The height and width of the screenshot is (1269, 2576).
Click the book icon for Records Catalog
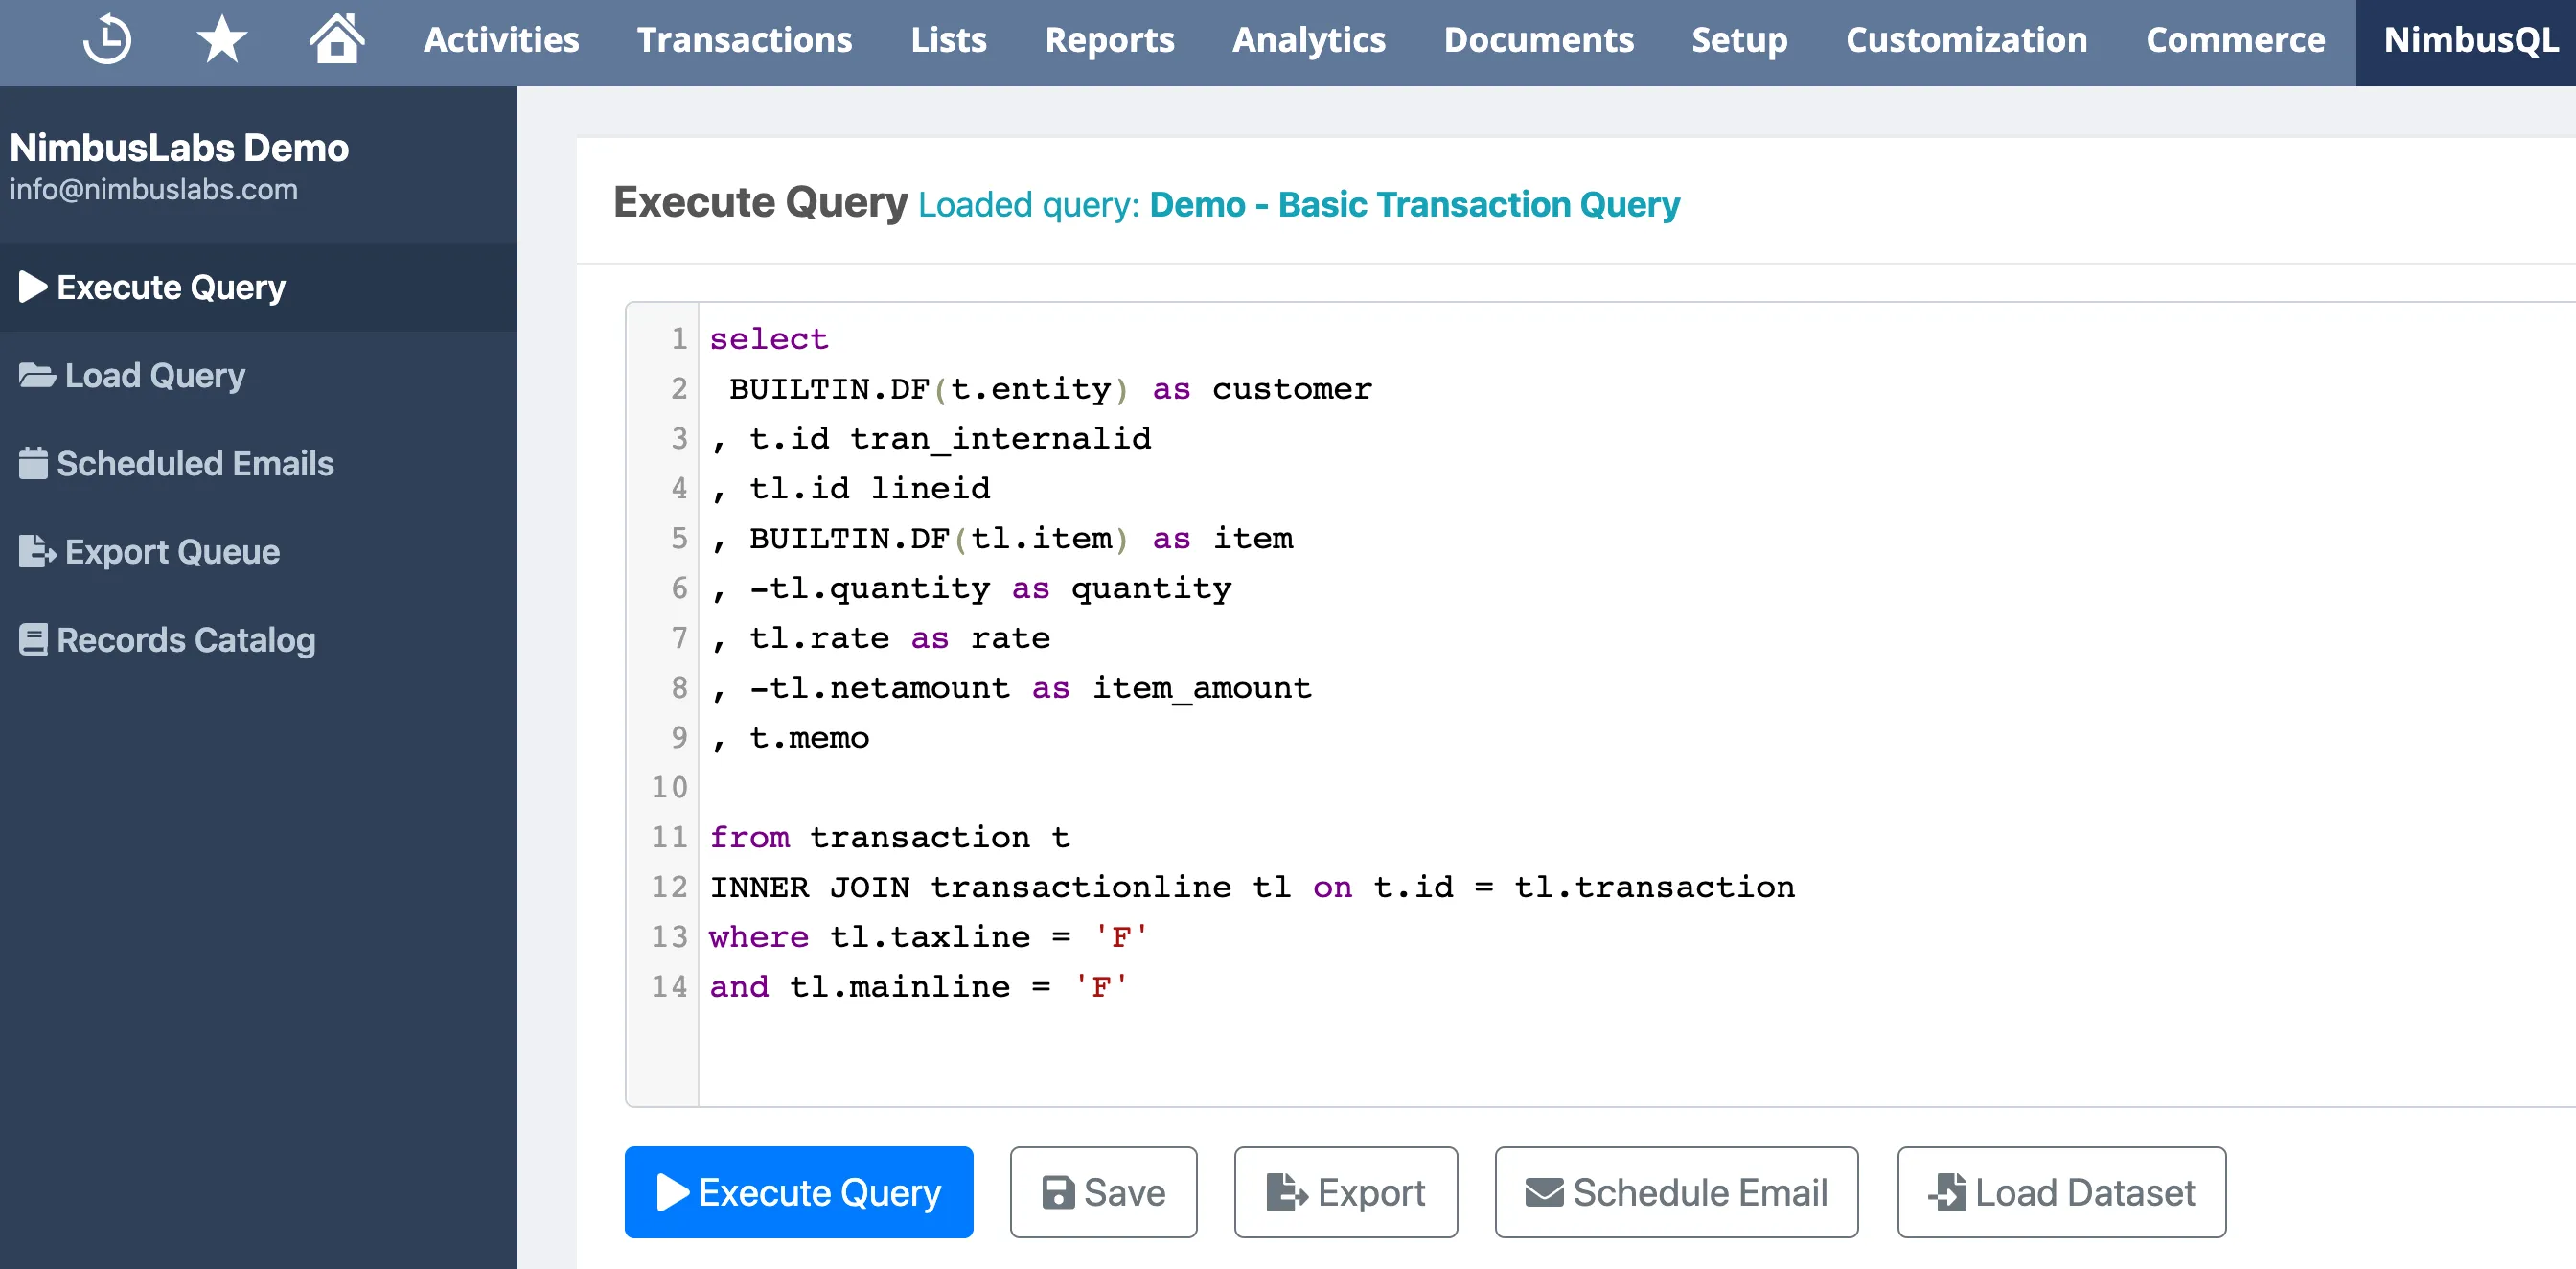(33, 640)
